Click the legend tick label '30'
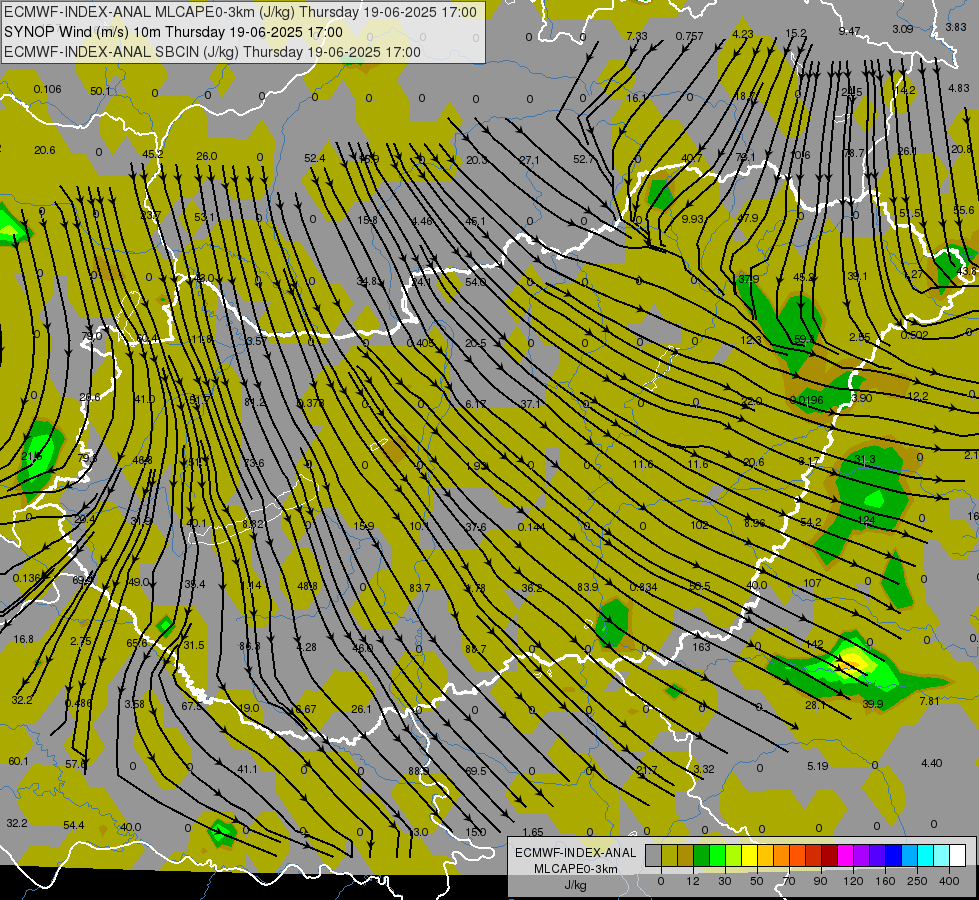979x900 pixels. (x=724, y=881)
